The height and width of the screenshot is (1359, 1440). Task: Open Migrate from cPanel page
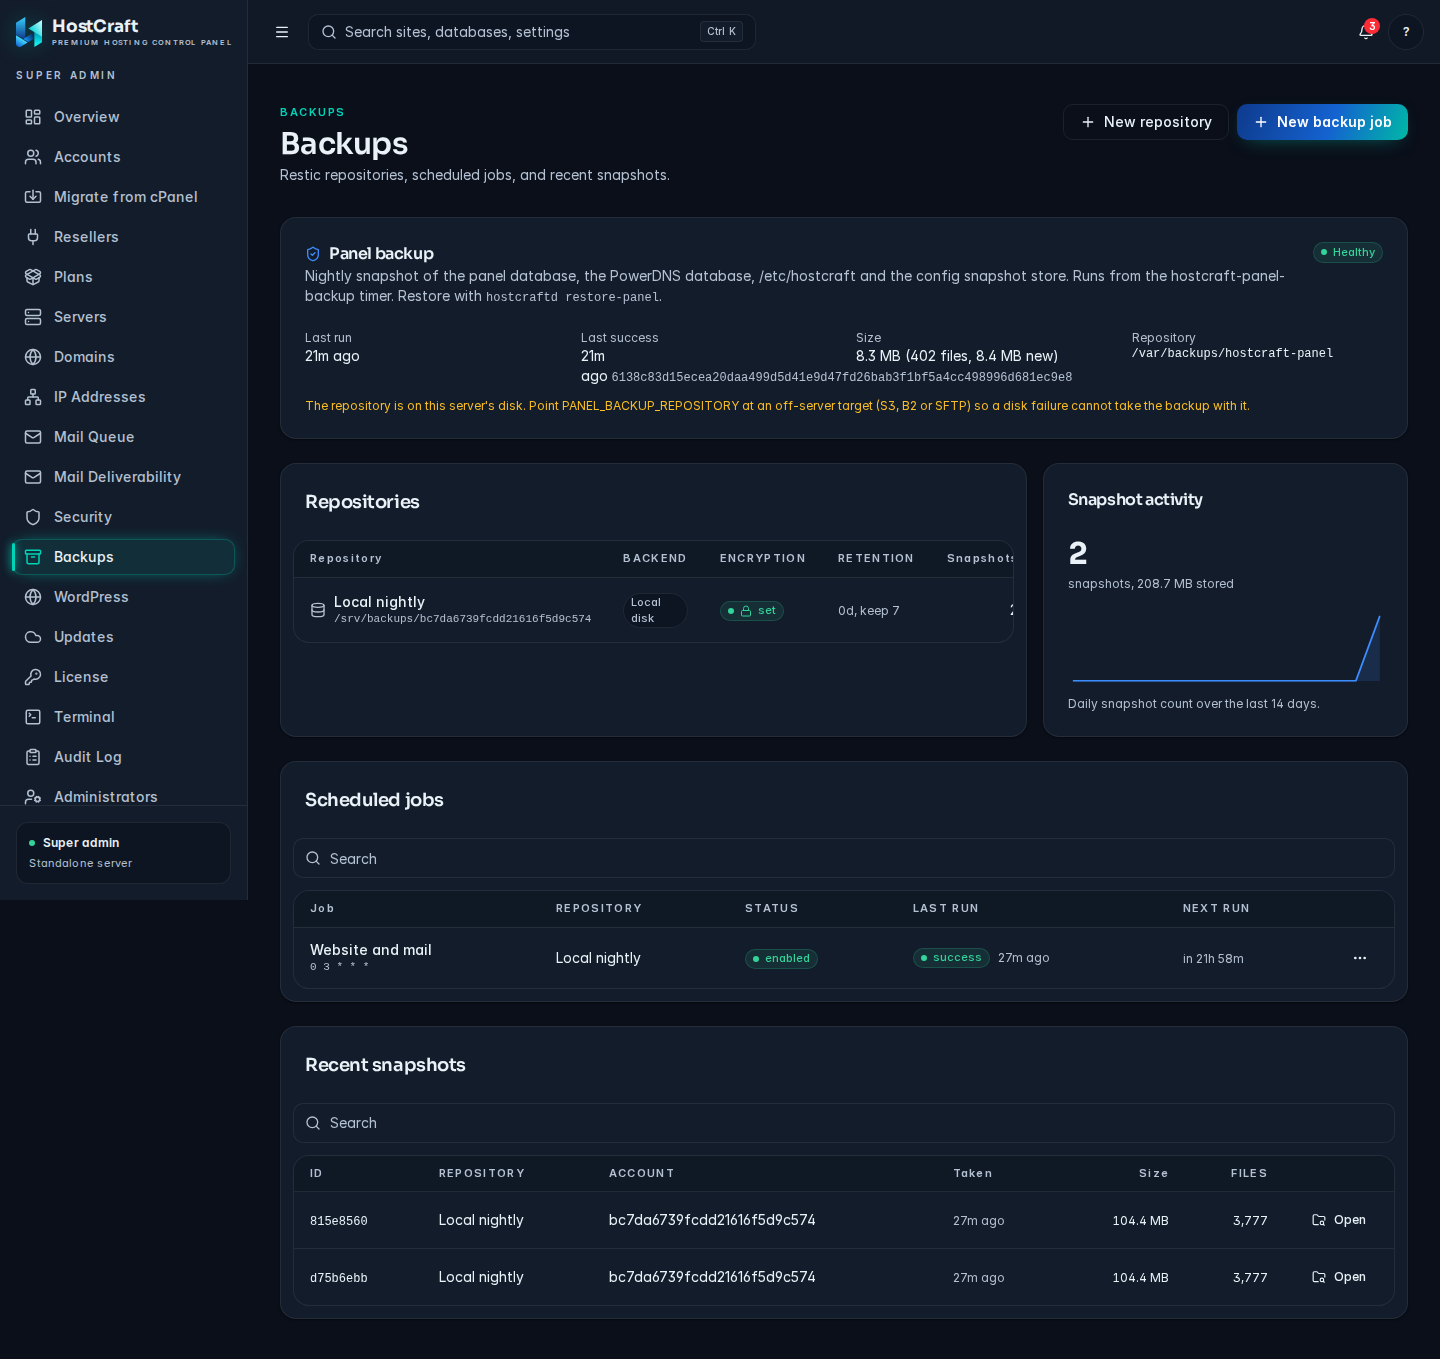123,197
